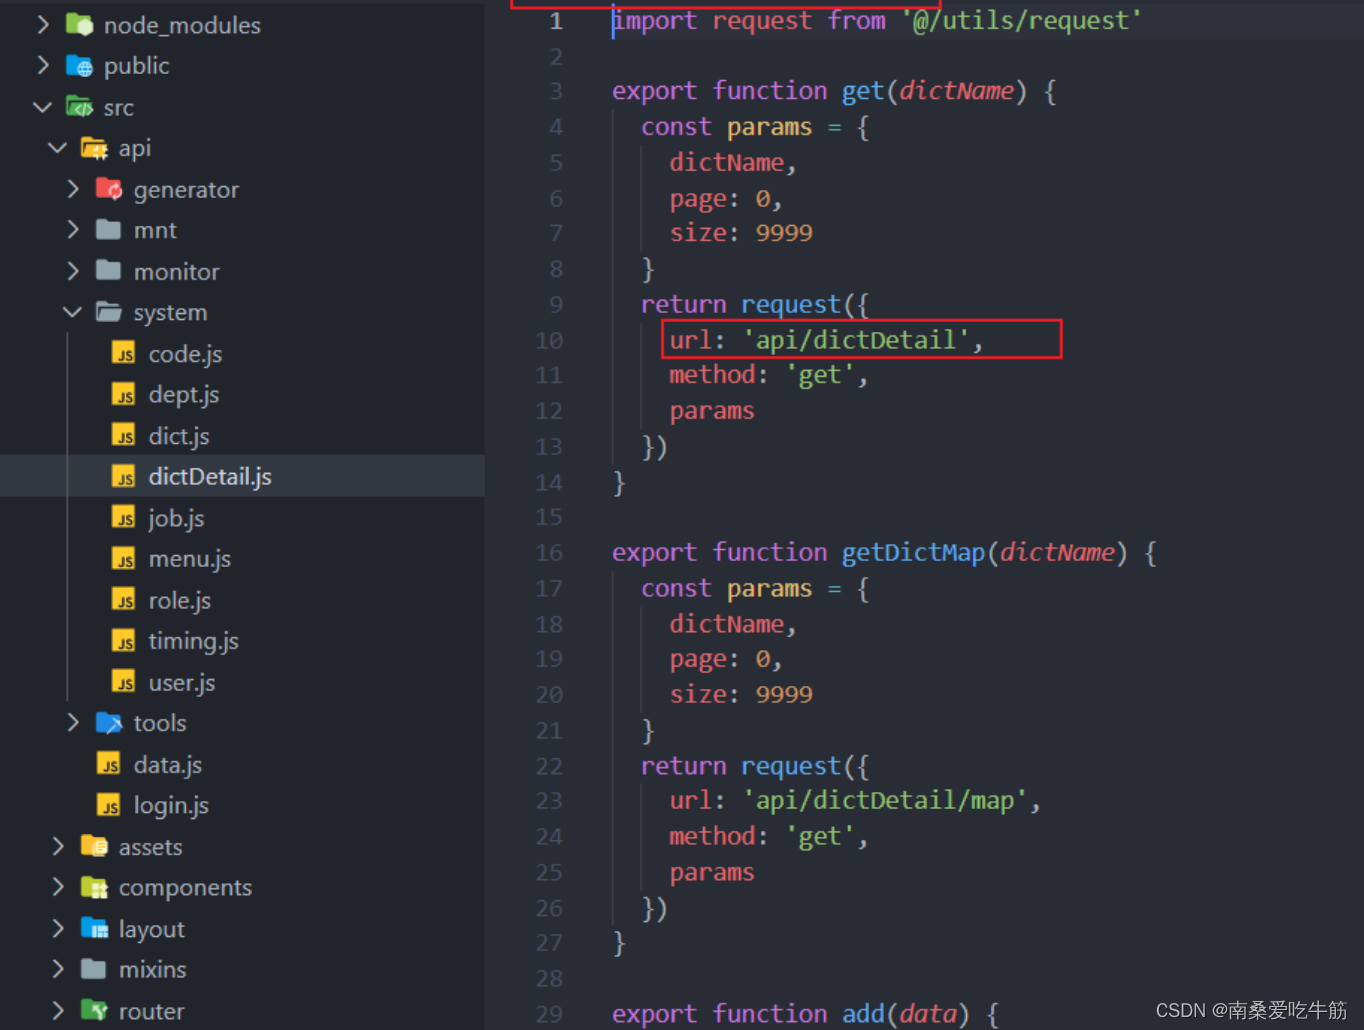Expand the tools folder chevron
Image resolution: width=1364 pixels, height=1030 pixels.
coord(73,722)
